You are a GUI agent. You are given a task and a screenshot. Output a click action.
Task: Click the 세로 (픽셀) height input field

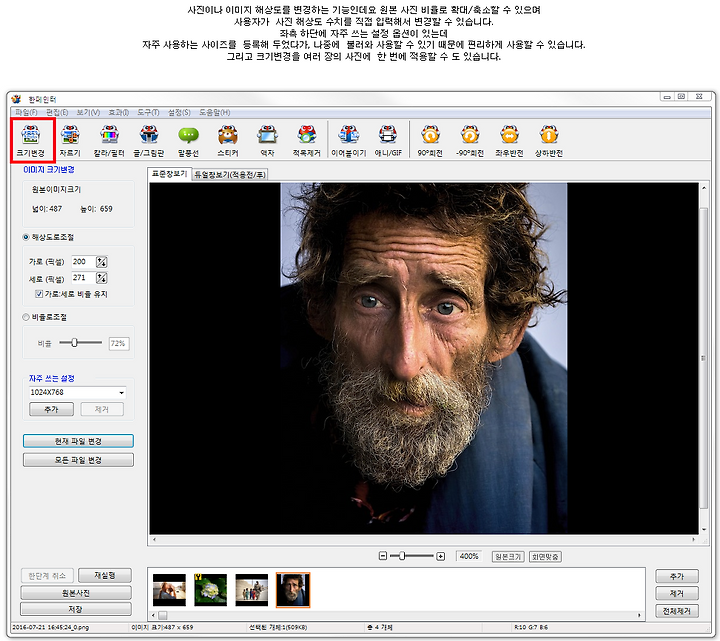[83, 278]
